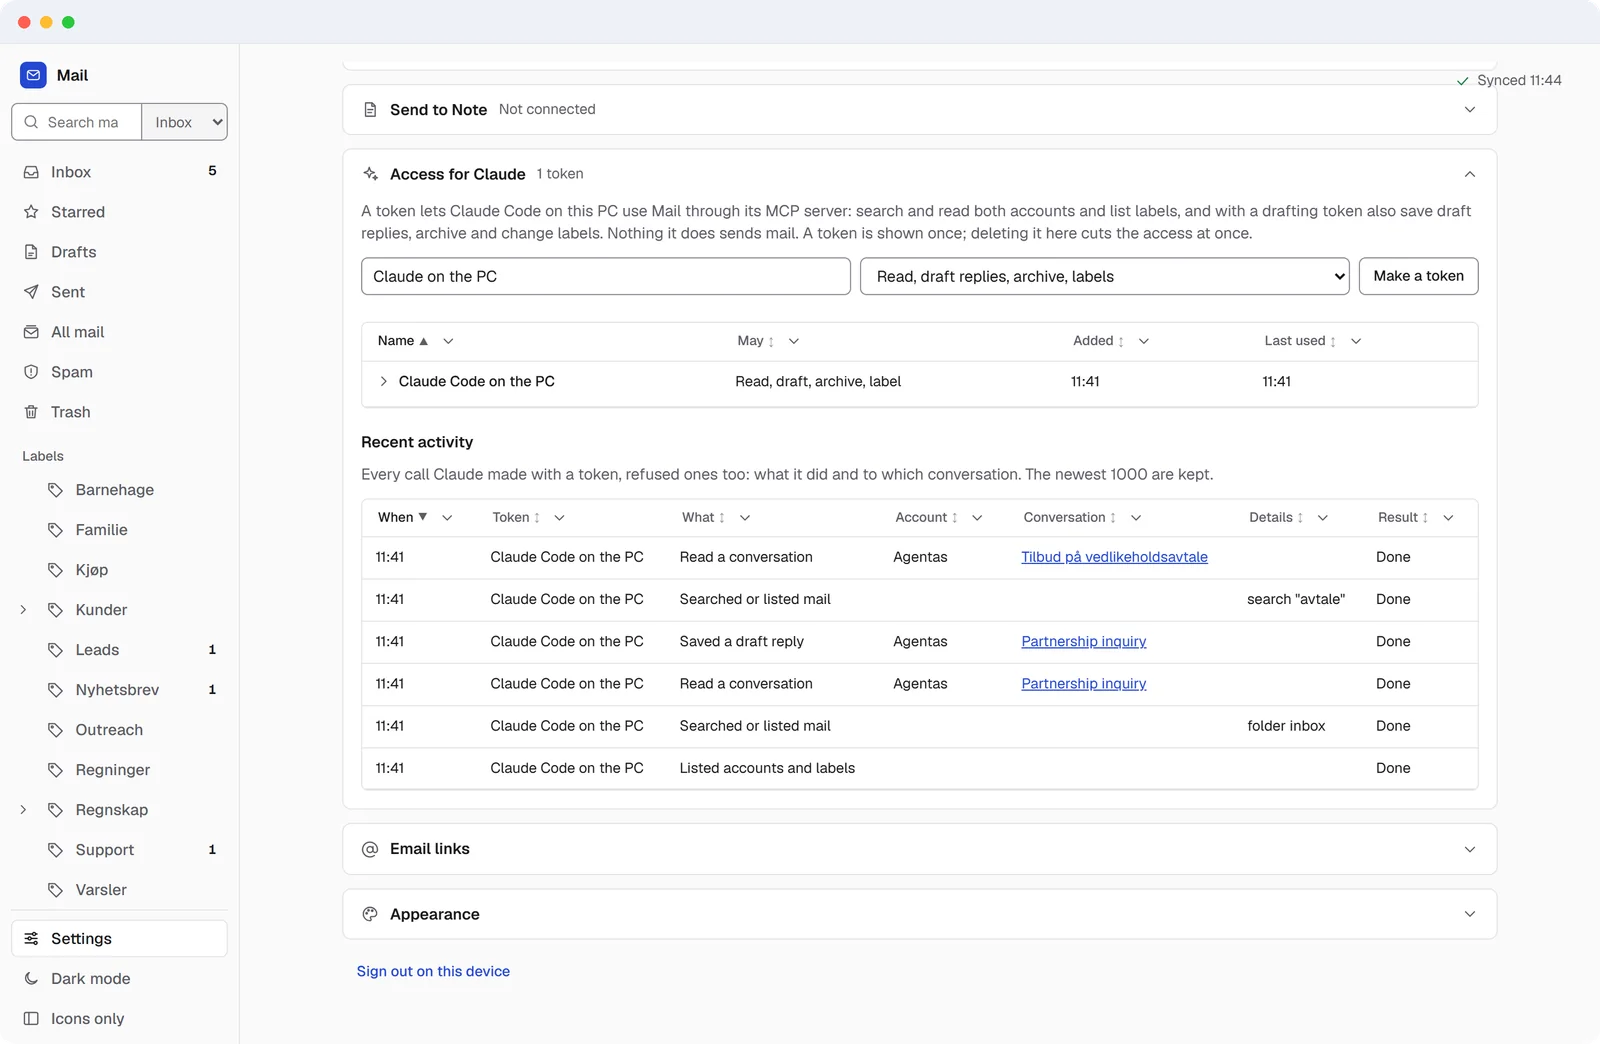Screen dimensions: 1600x1044
Task: Open the Sent folder
Action: click(x=119, y=292)
